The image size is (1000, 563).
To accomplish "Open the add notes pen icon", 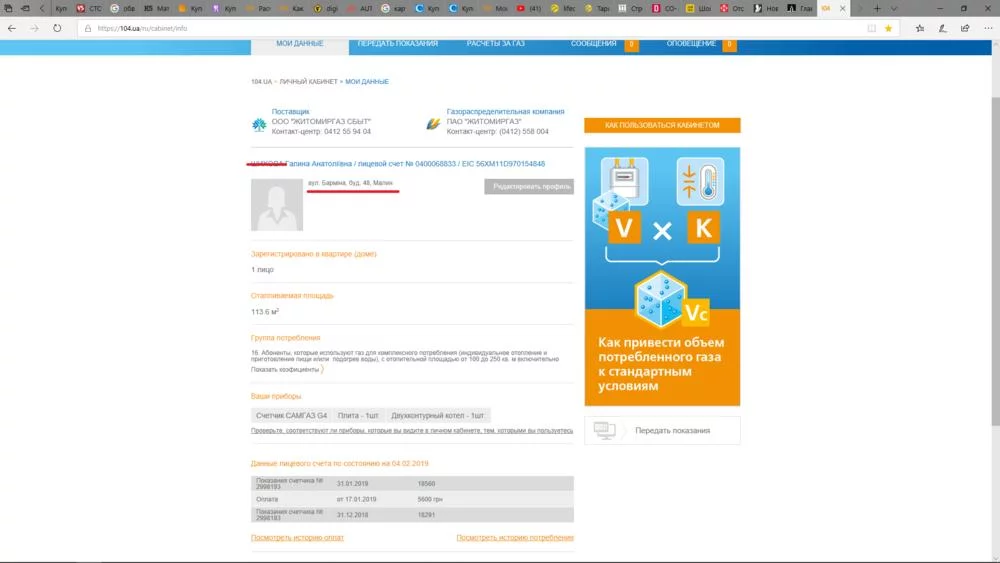I will click(943, 28).
